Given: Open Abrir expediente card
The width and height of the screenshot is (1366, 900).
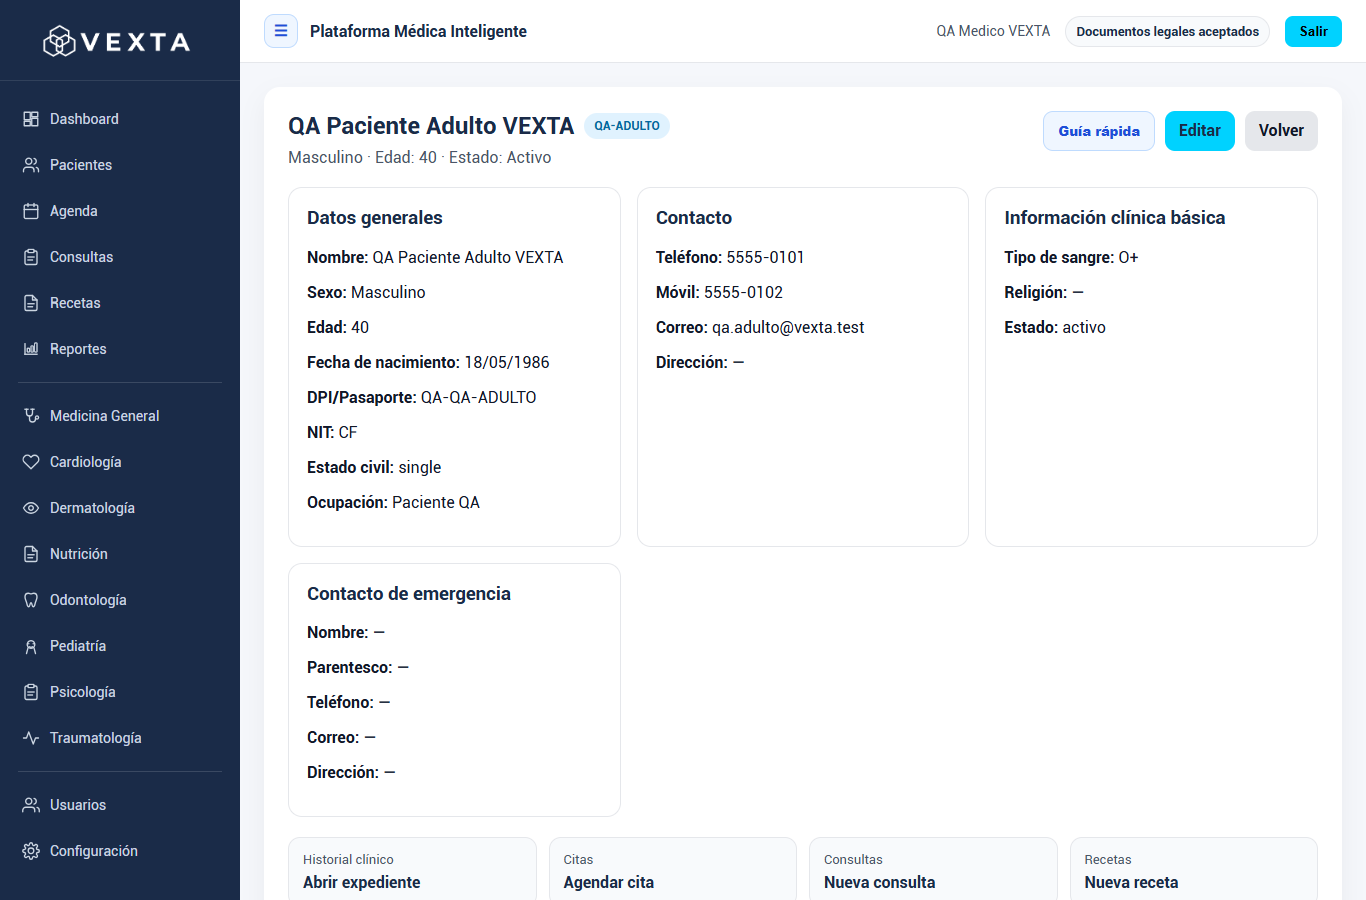Looking at the screenshot, I should click(x=412, y=869).
